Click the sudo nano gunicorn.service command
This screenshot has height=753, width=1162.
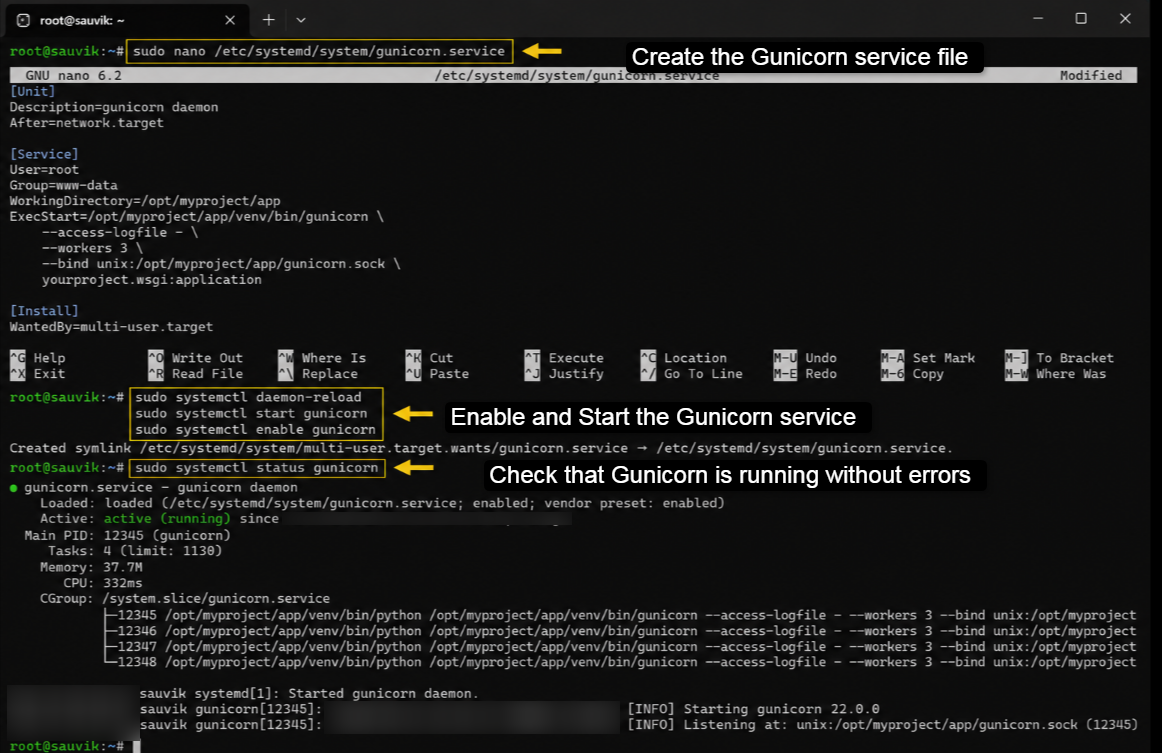(x=319, y=51)
